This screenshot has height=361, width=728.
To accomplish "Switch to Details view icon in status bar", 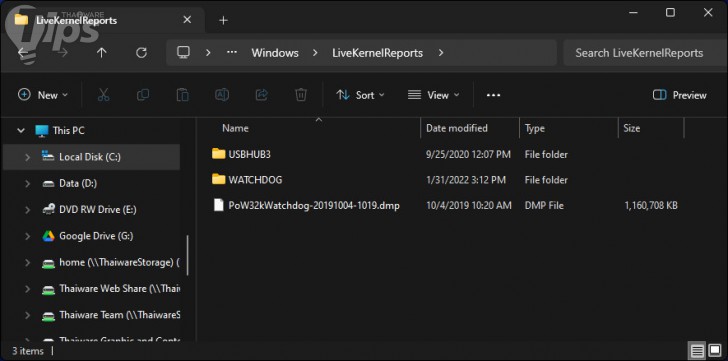I will [x=696, y=350].
